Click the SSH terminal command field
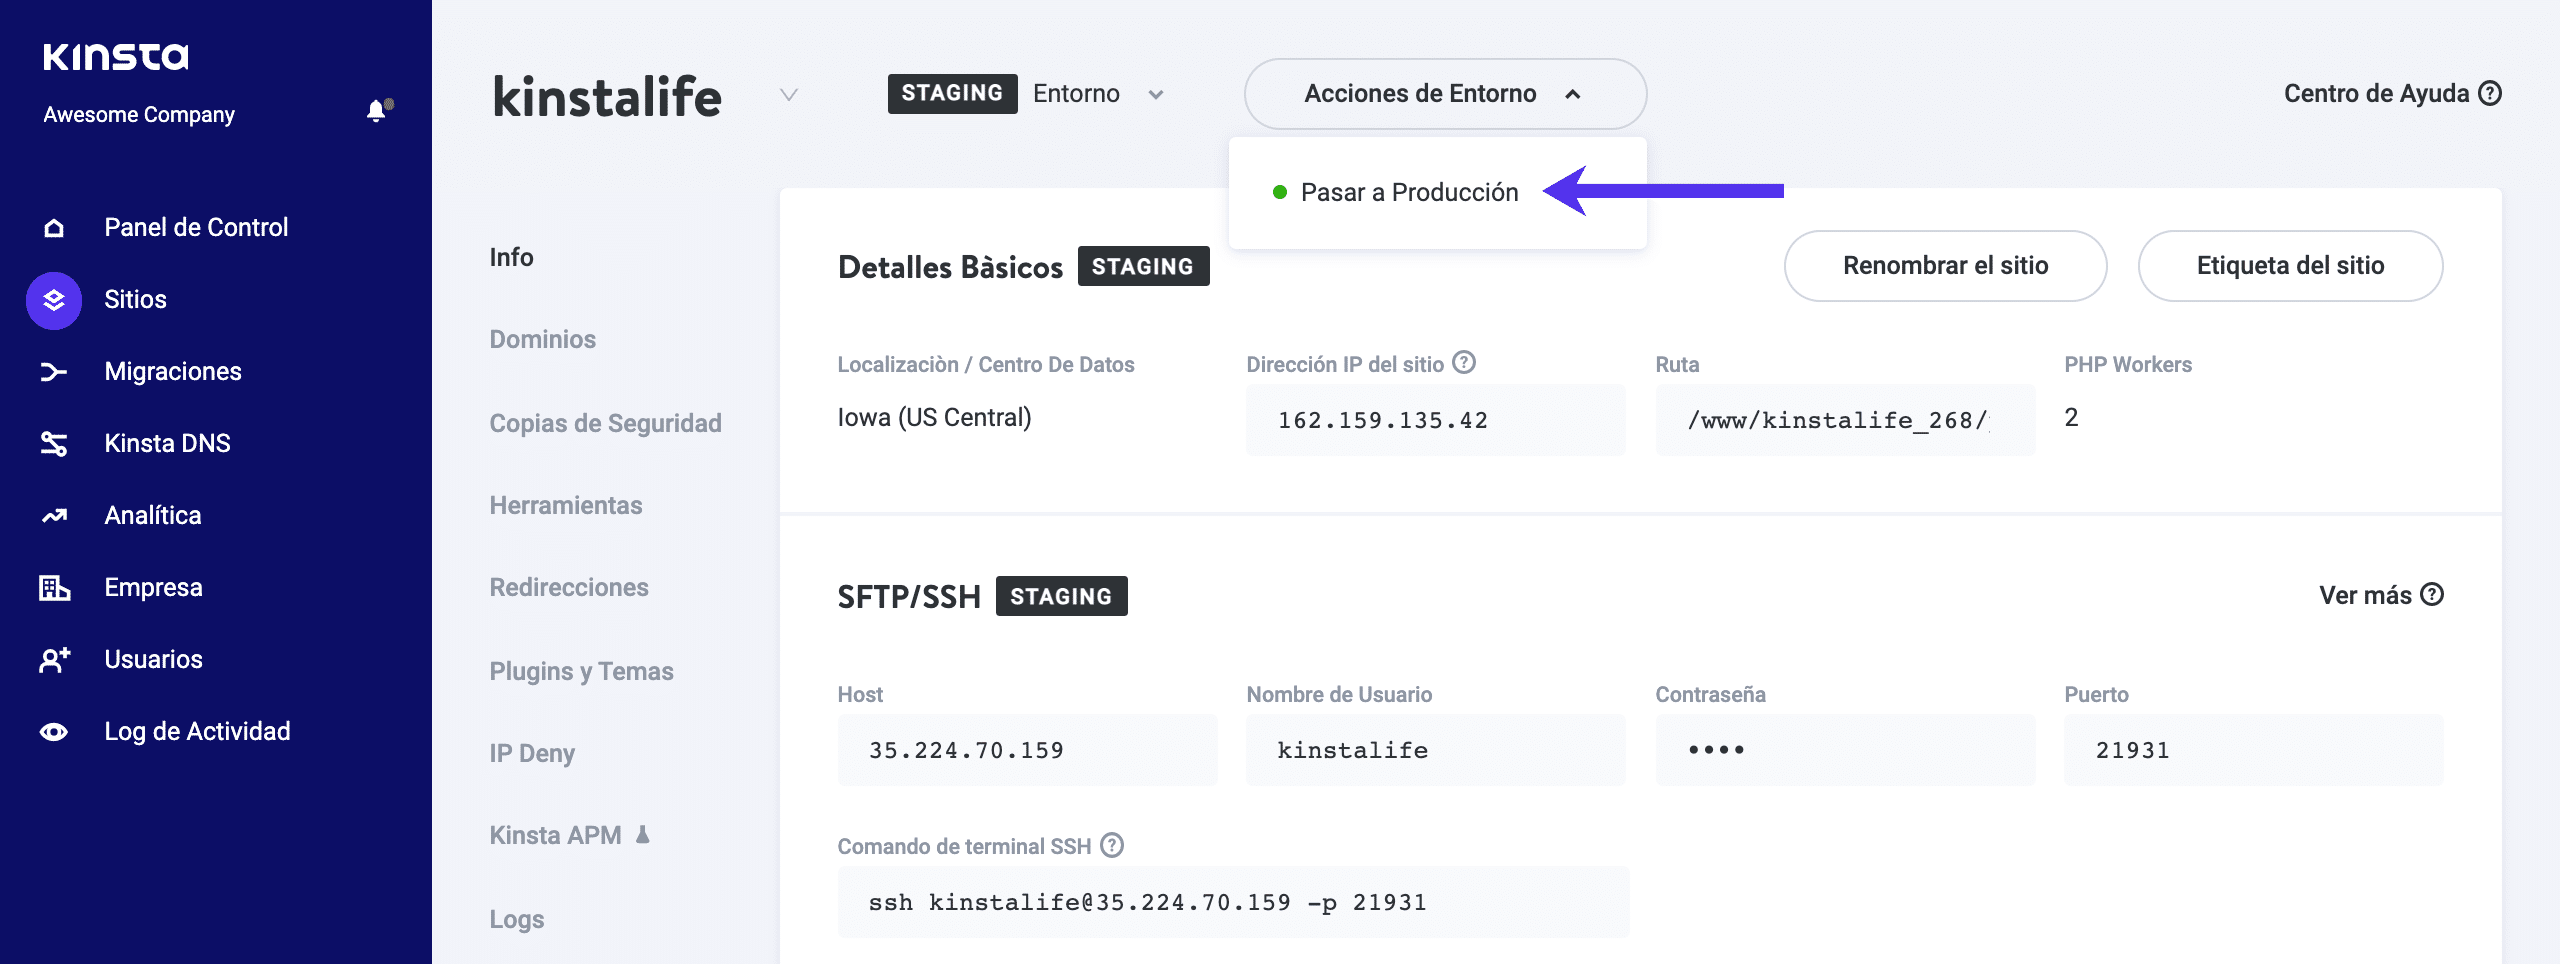The width and height of the screenshot is (2560, 964). 1232,902
